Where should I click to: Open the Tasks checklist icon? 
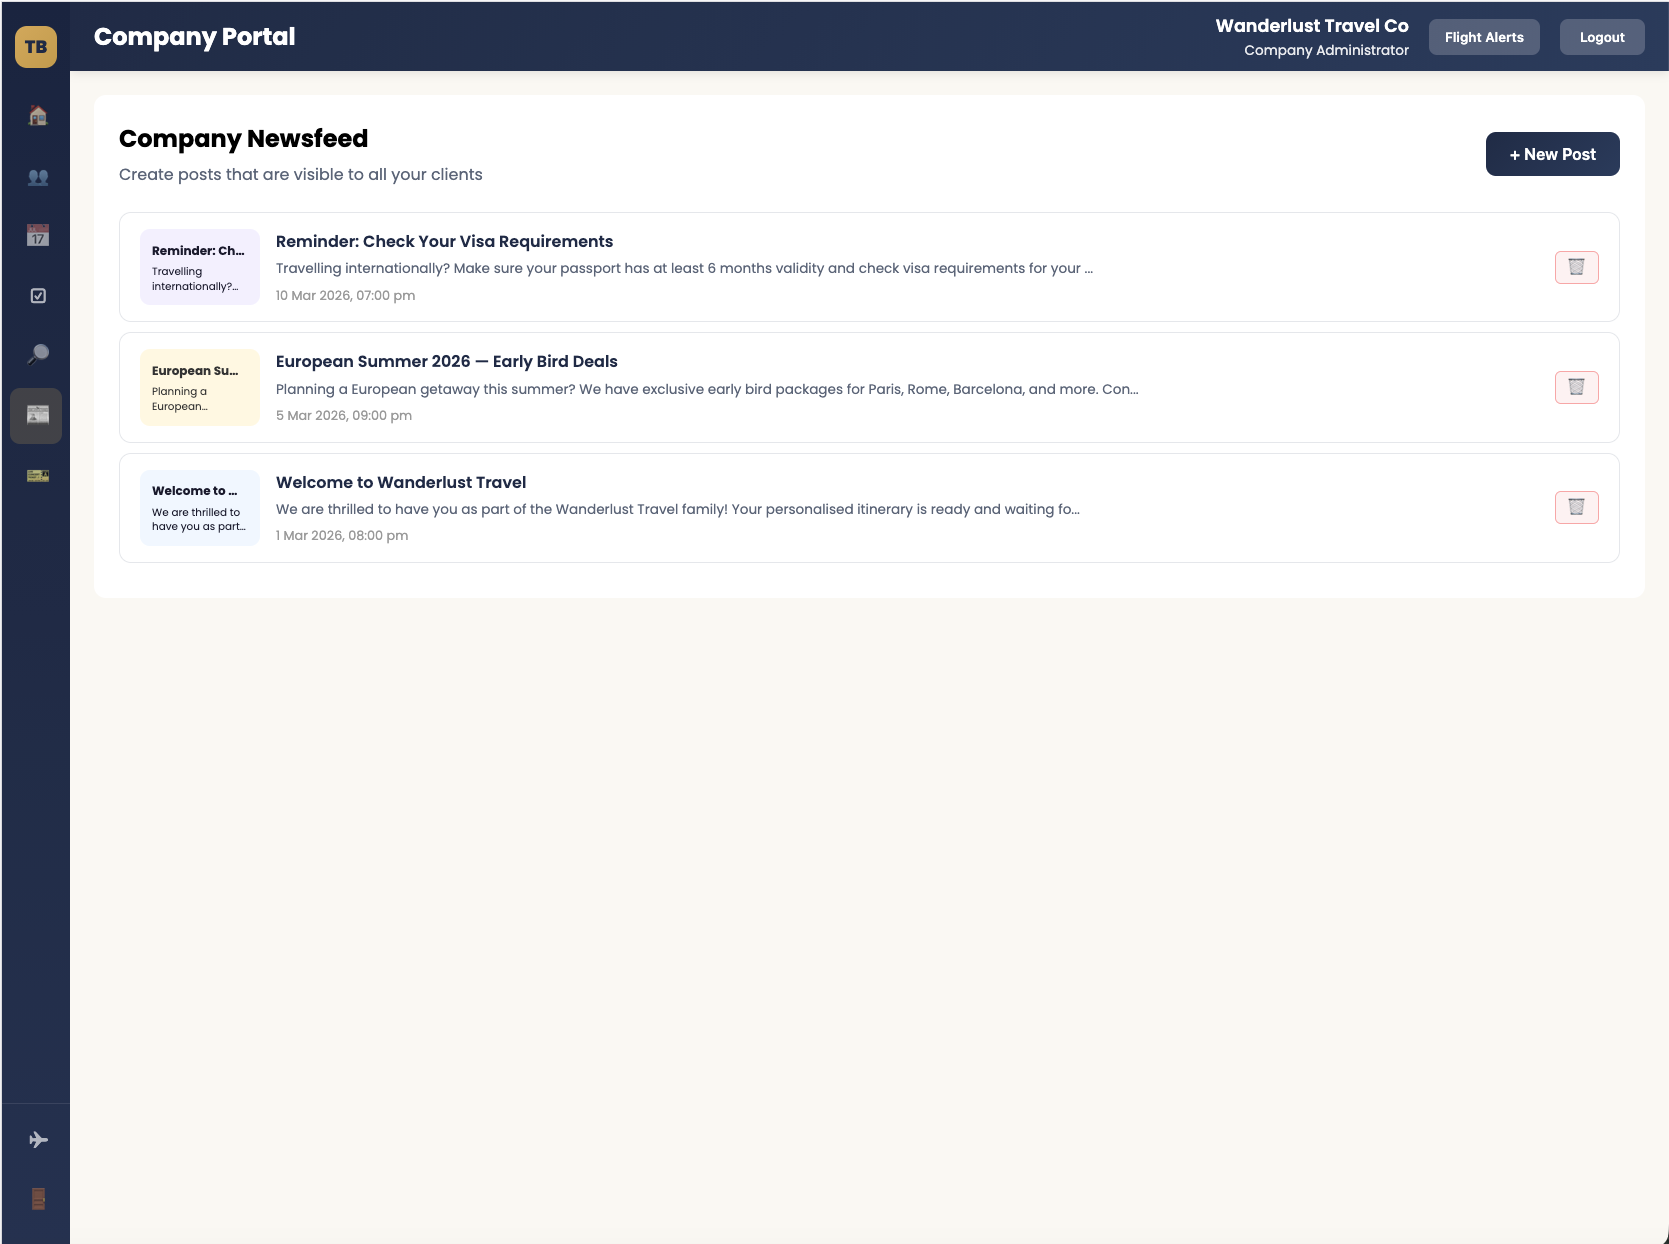pyautogui.click(x=37, y=296)
